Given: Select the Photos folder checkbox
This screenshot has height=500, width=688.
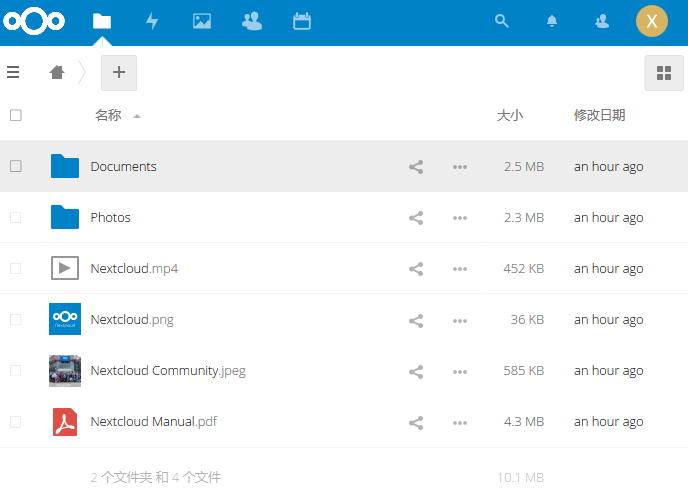Looking at the screenshot, I should coord(16,218).
